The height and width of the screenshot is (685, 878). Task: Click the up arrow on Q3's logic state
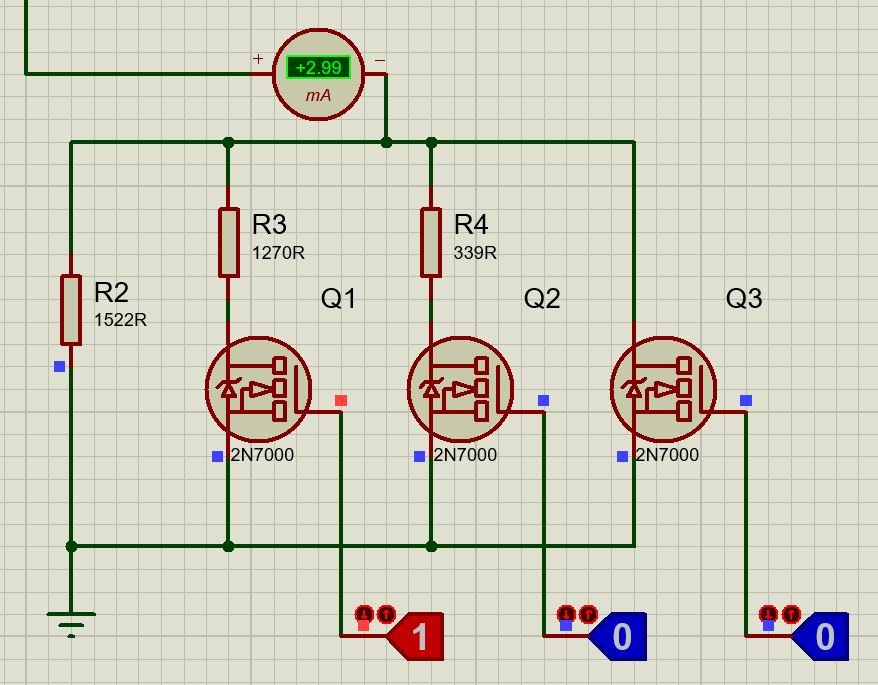click(791, 614)
